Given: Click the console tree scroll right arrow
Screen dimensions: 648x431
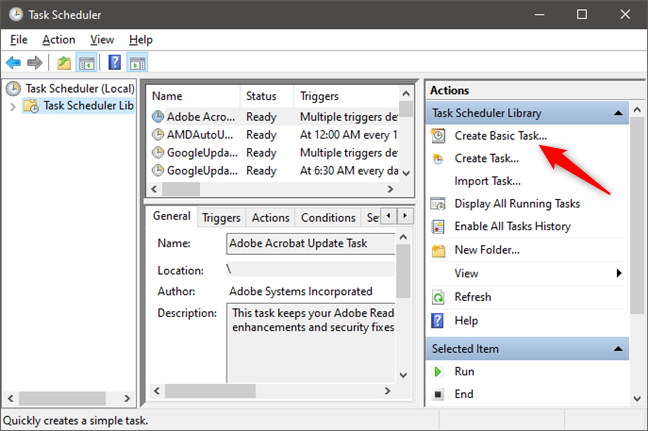Looking at the screenshot, I should 127,399.
